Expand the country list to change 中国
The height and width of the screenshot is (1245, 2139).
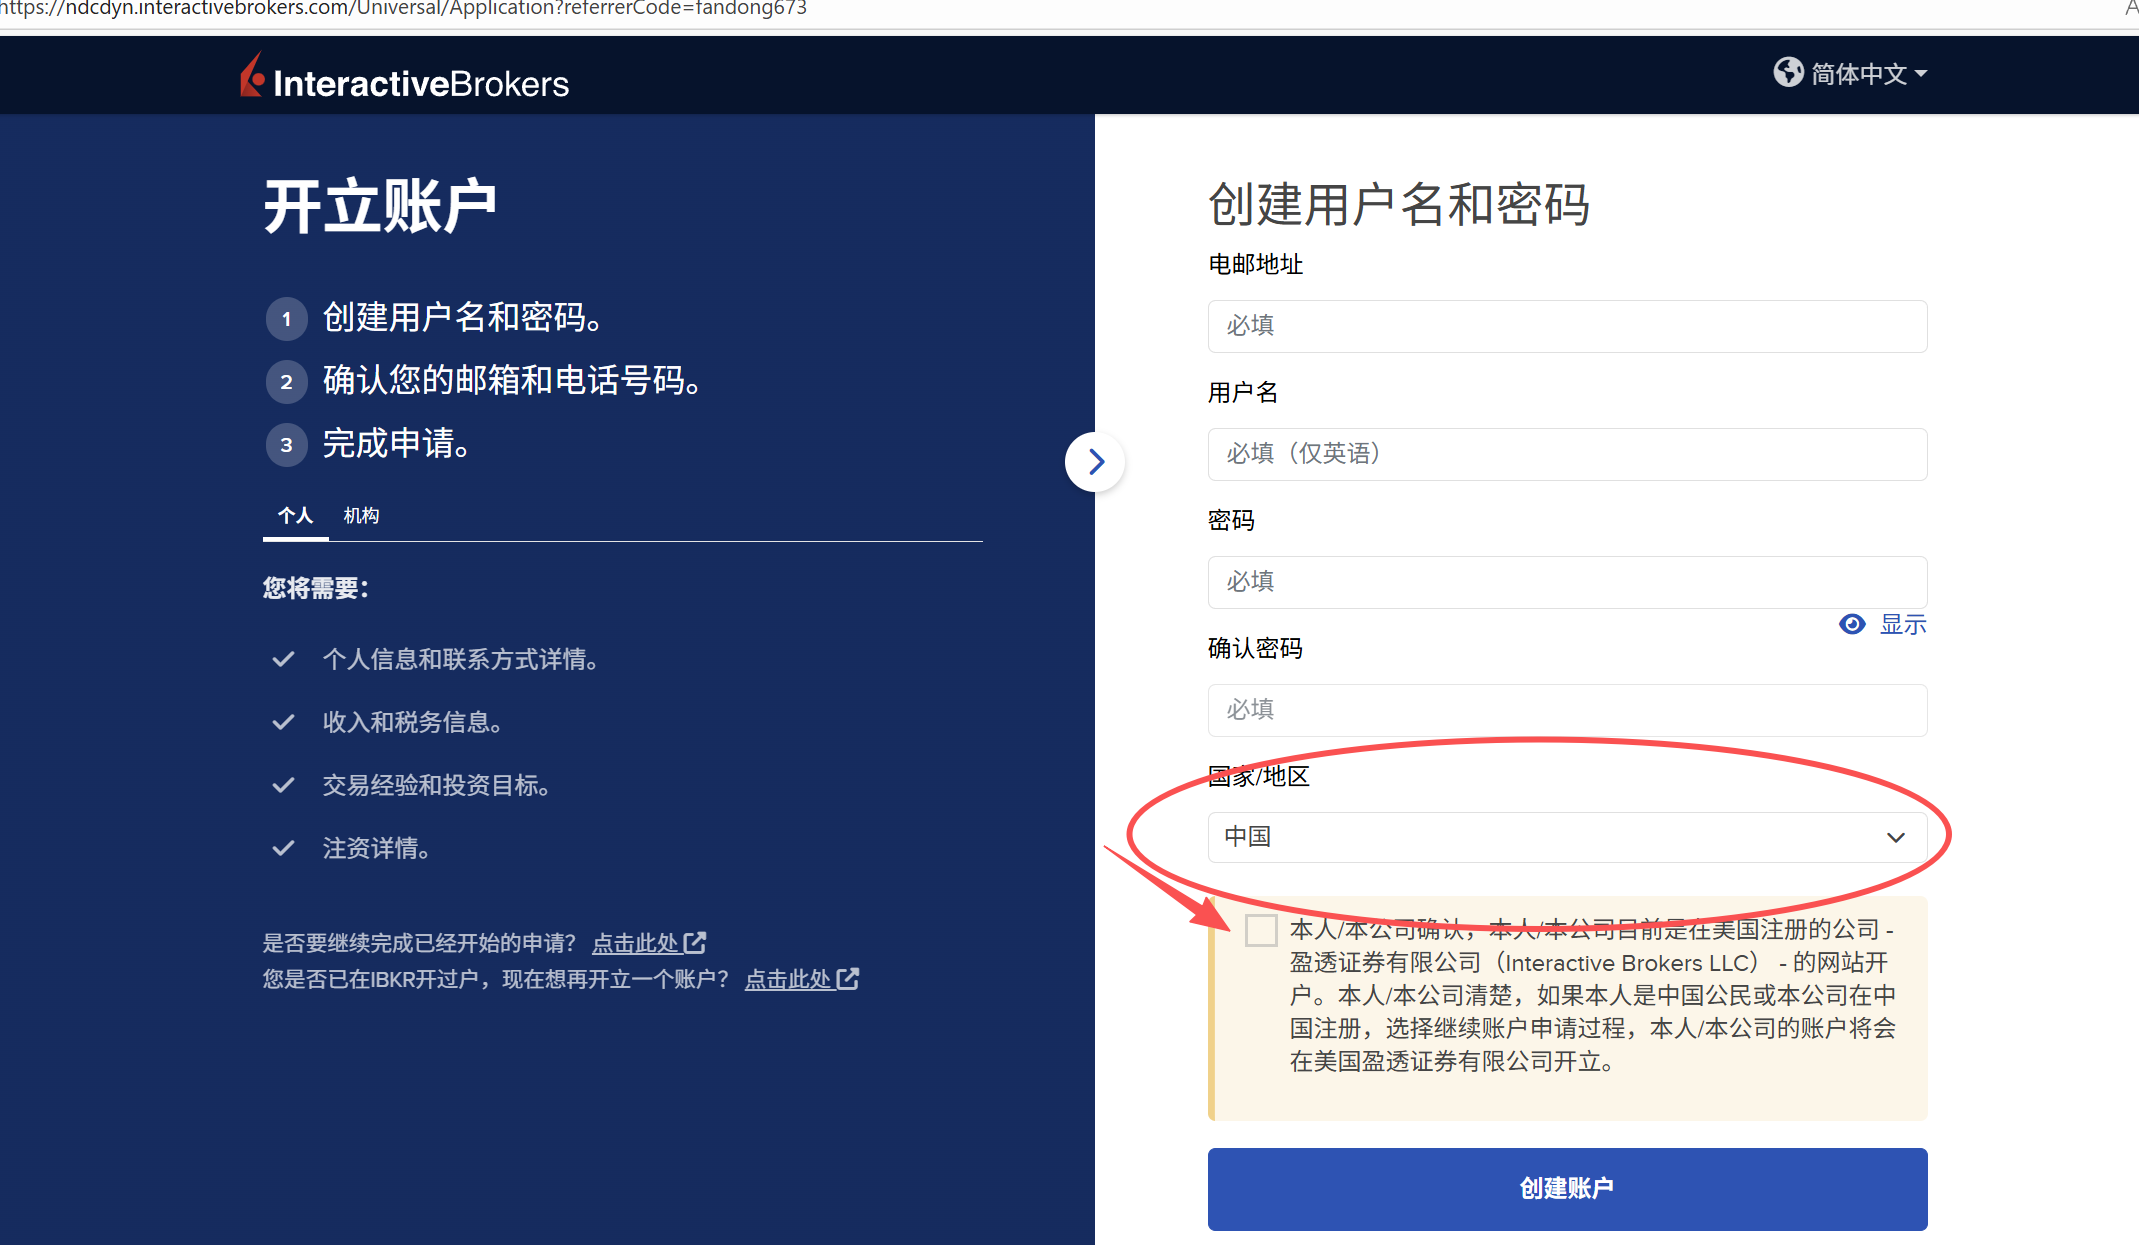point(1566,837)
